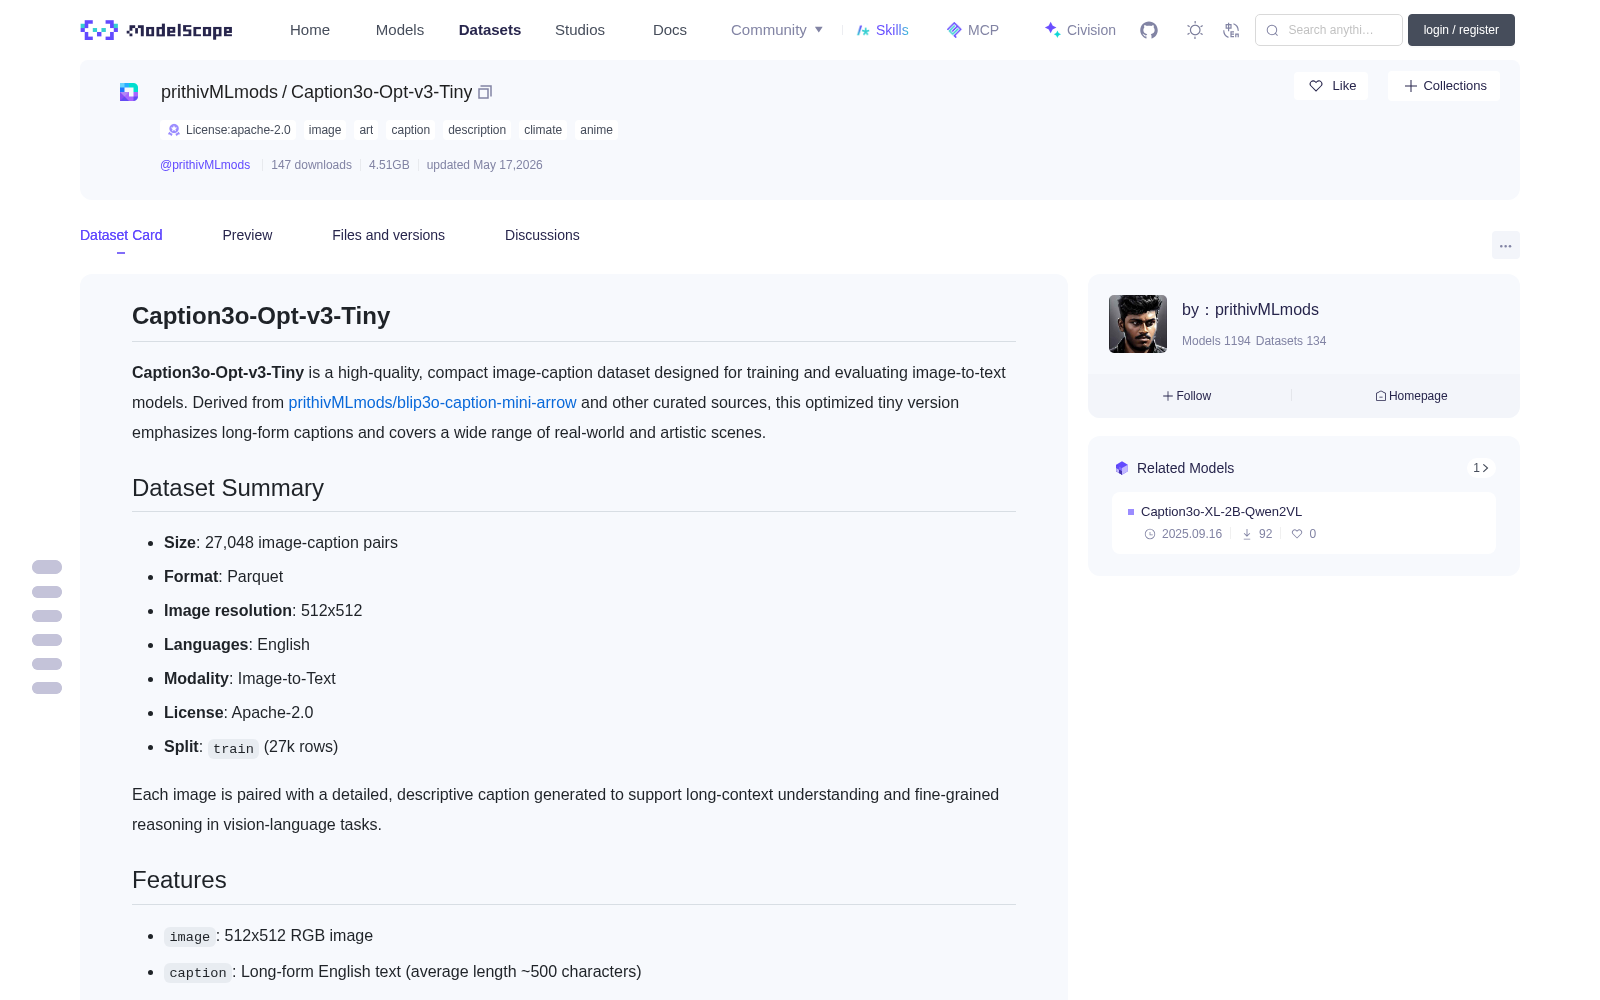Switch to the Dataset Card tab
1600x1000 pixels.
121,235
